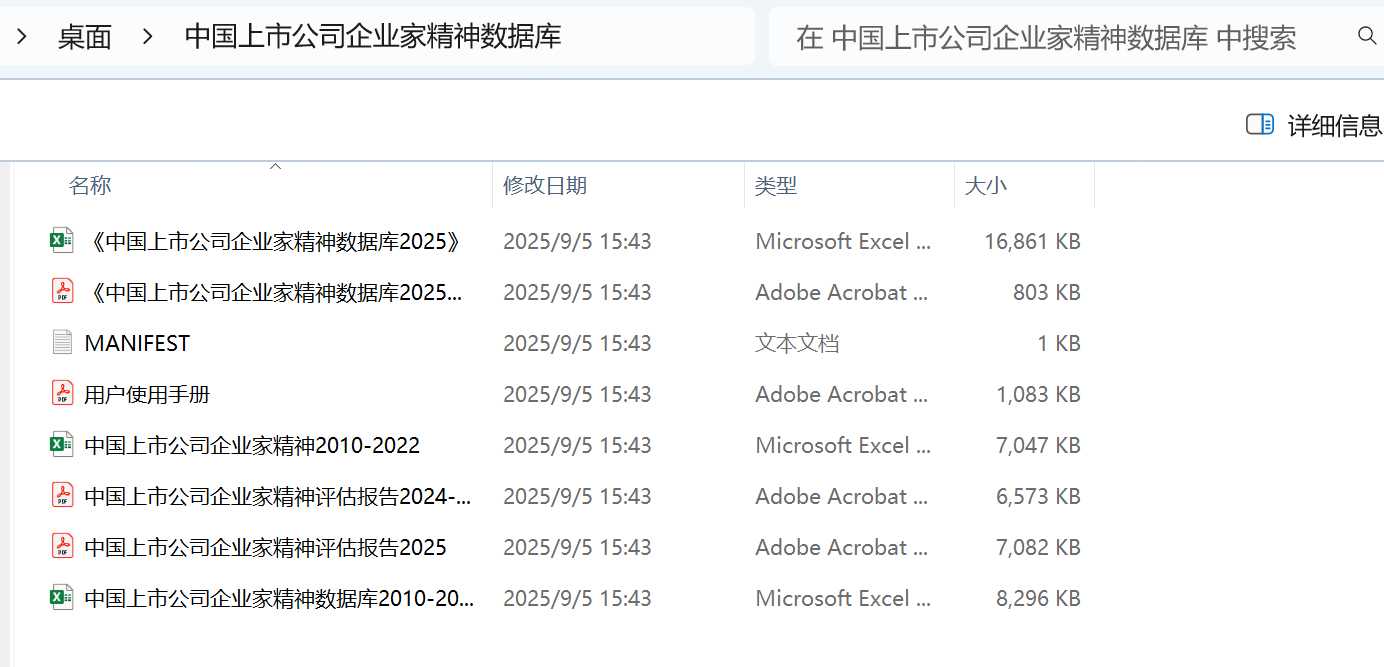Click the MANIFEST text document icon
This screenshot has width=1384, height=667.
tap(62, 343)
